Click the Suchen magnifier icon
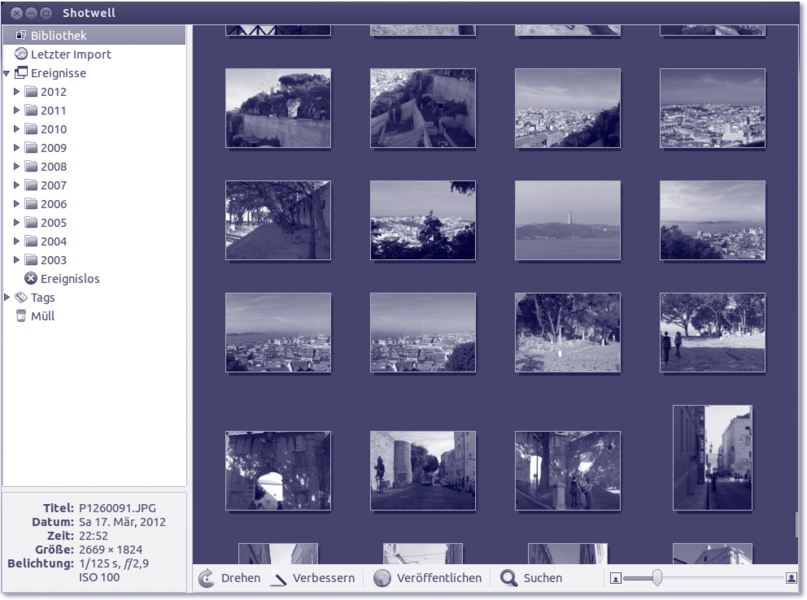 click(509, 578)
